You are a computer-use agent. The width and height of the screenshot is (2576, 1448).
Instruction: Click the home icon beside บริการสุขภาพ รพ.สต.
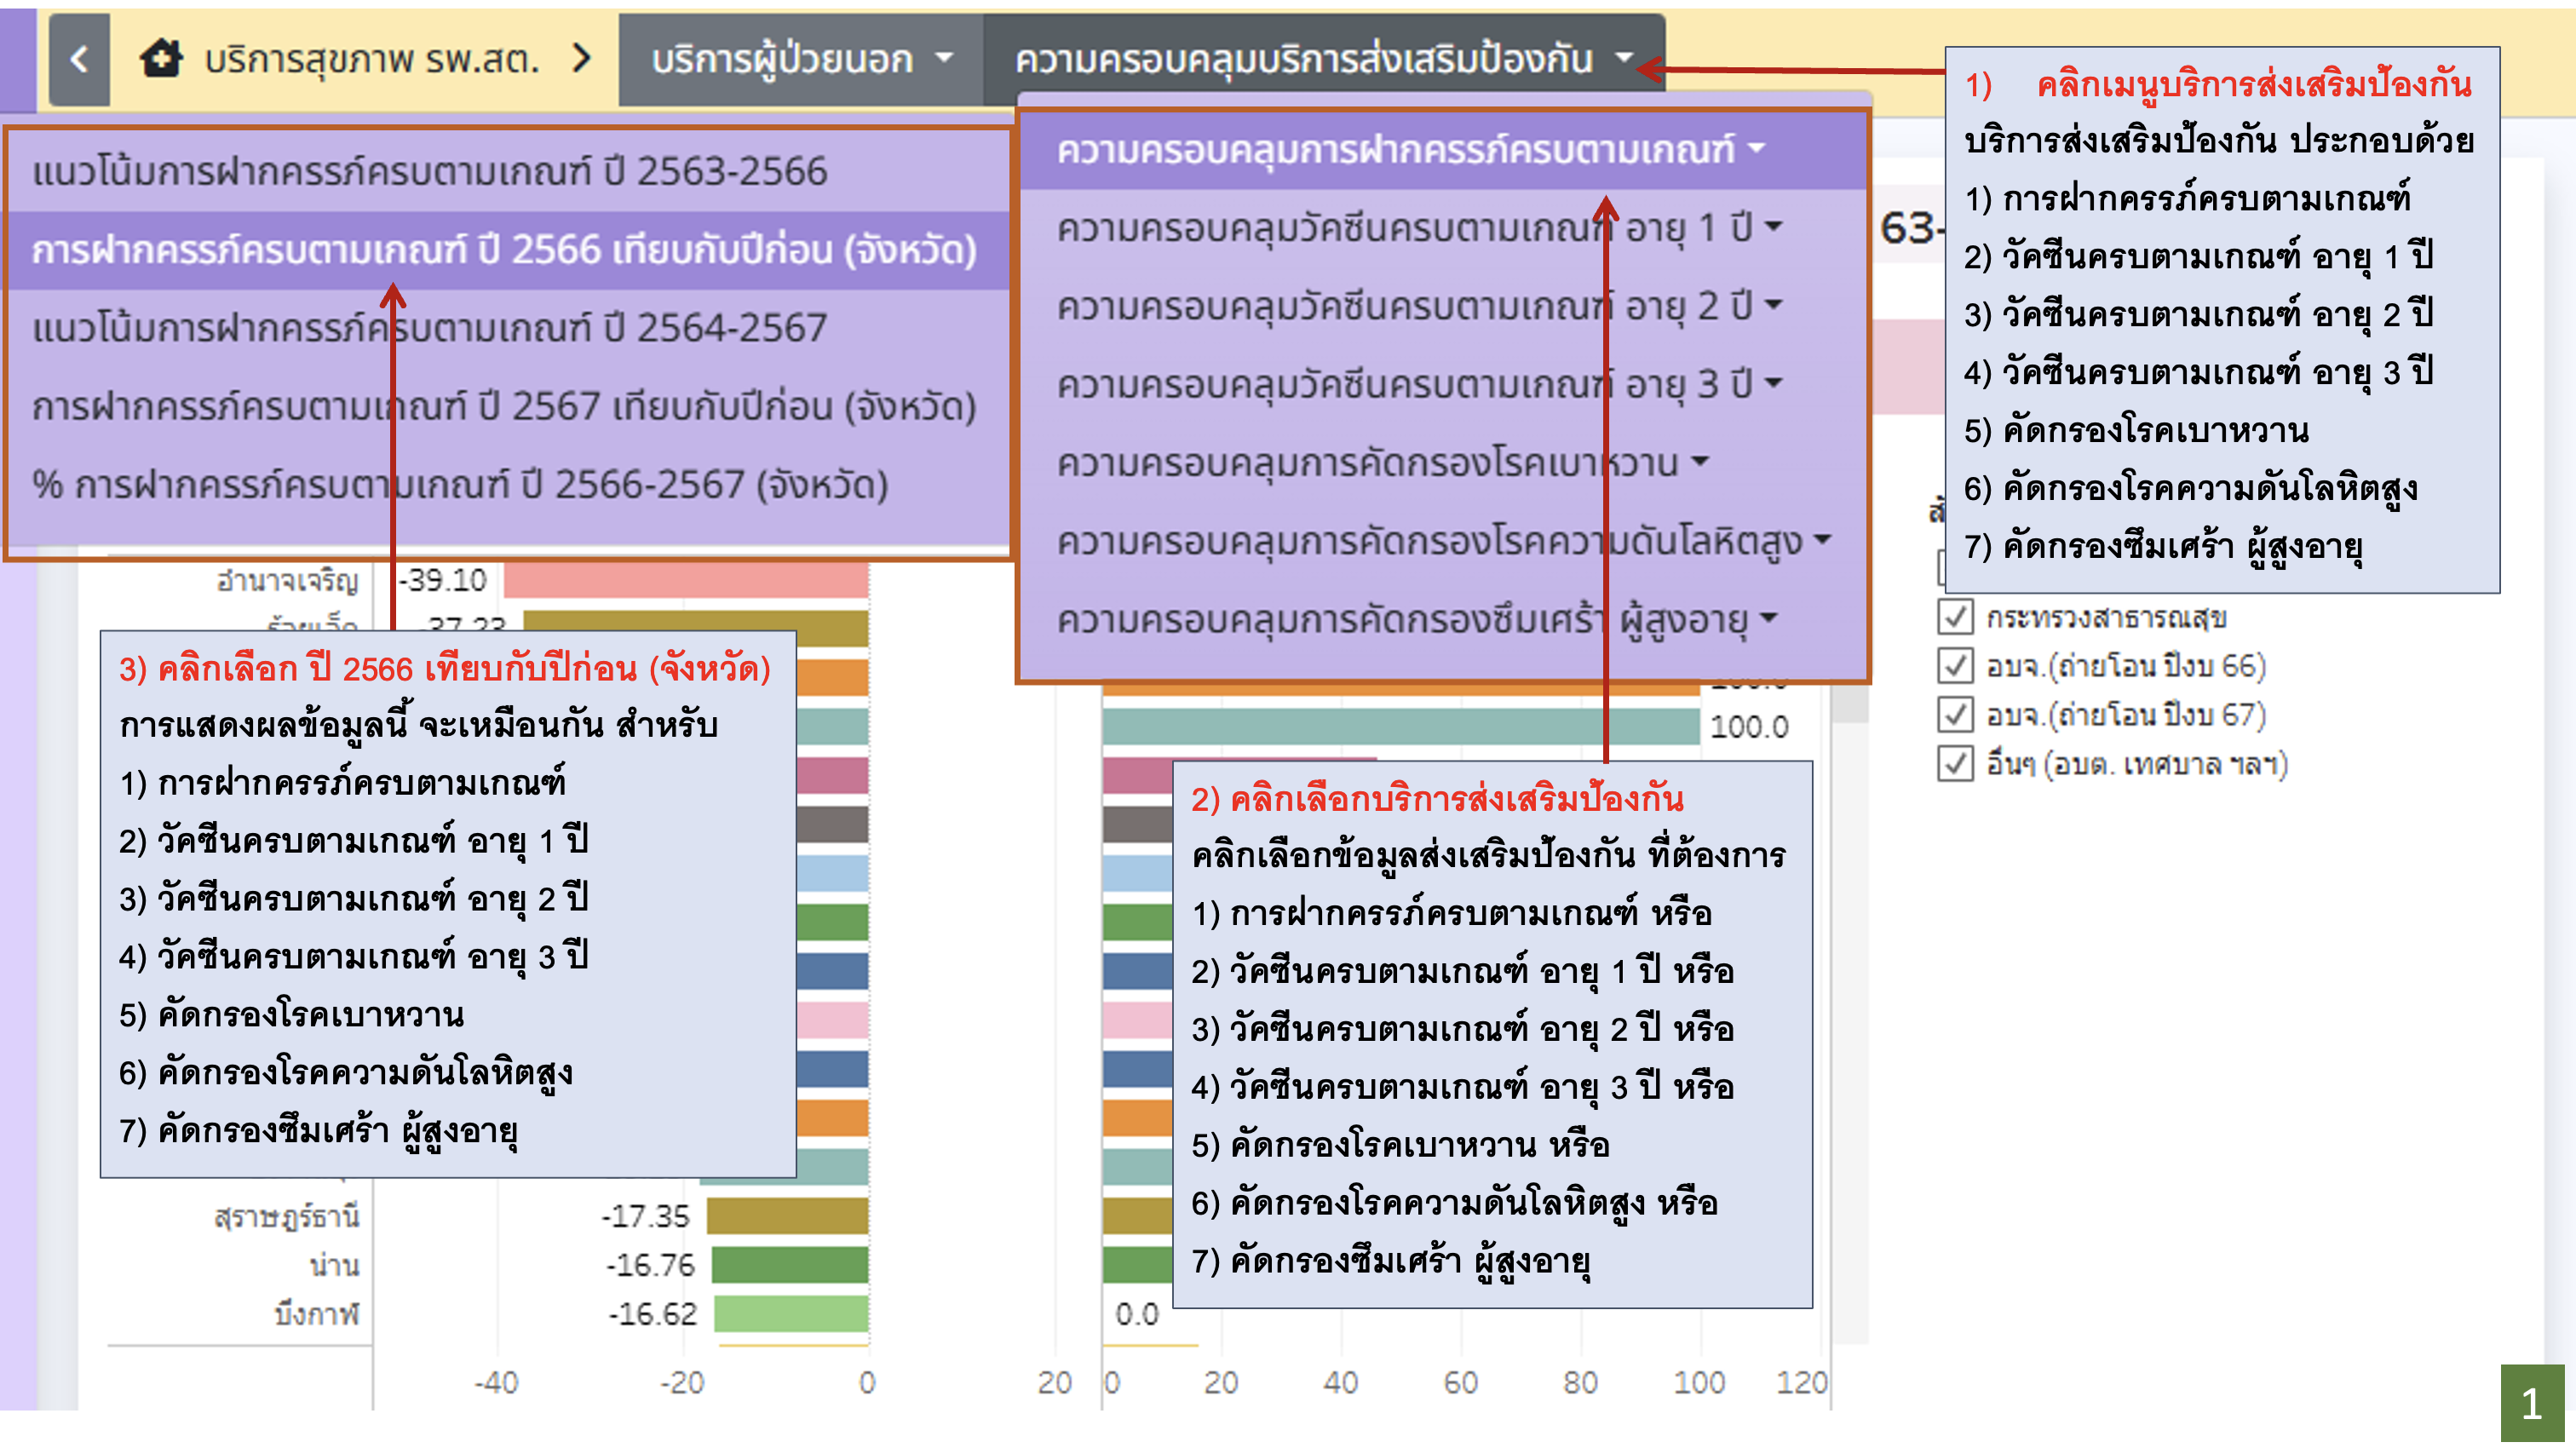161,59
